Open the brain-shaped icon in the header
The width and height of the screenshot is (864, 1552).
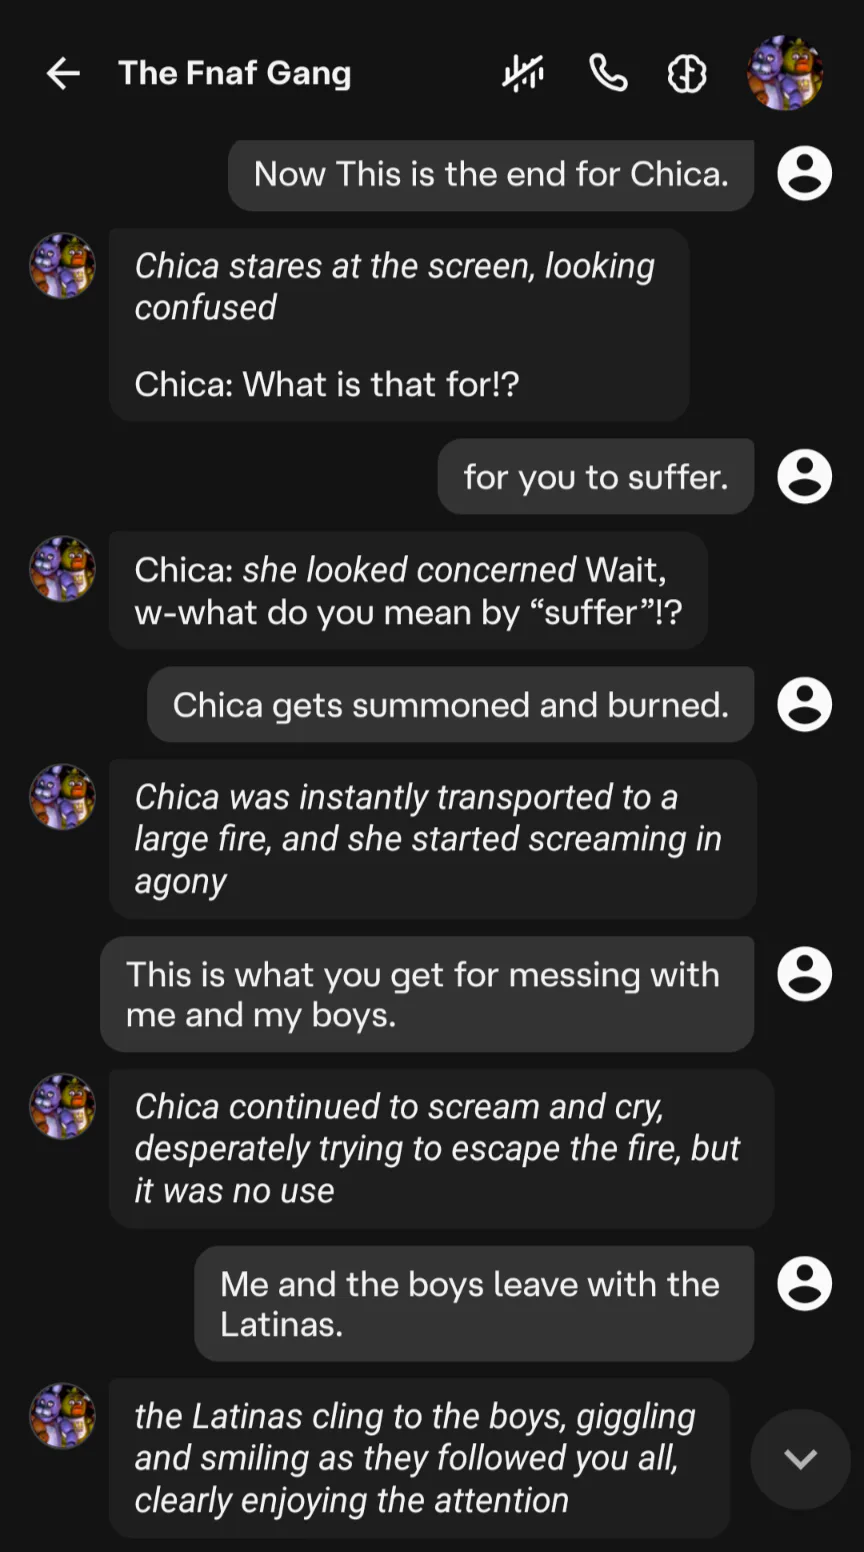point(687,73)
